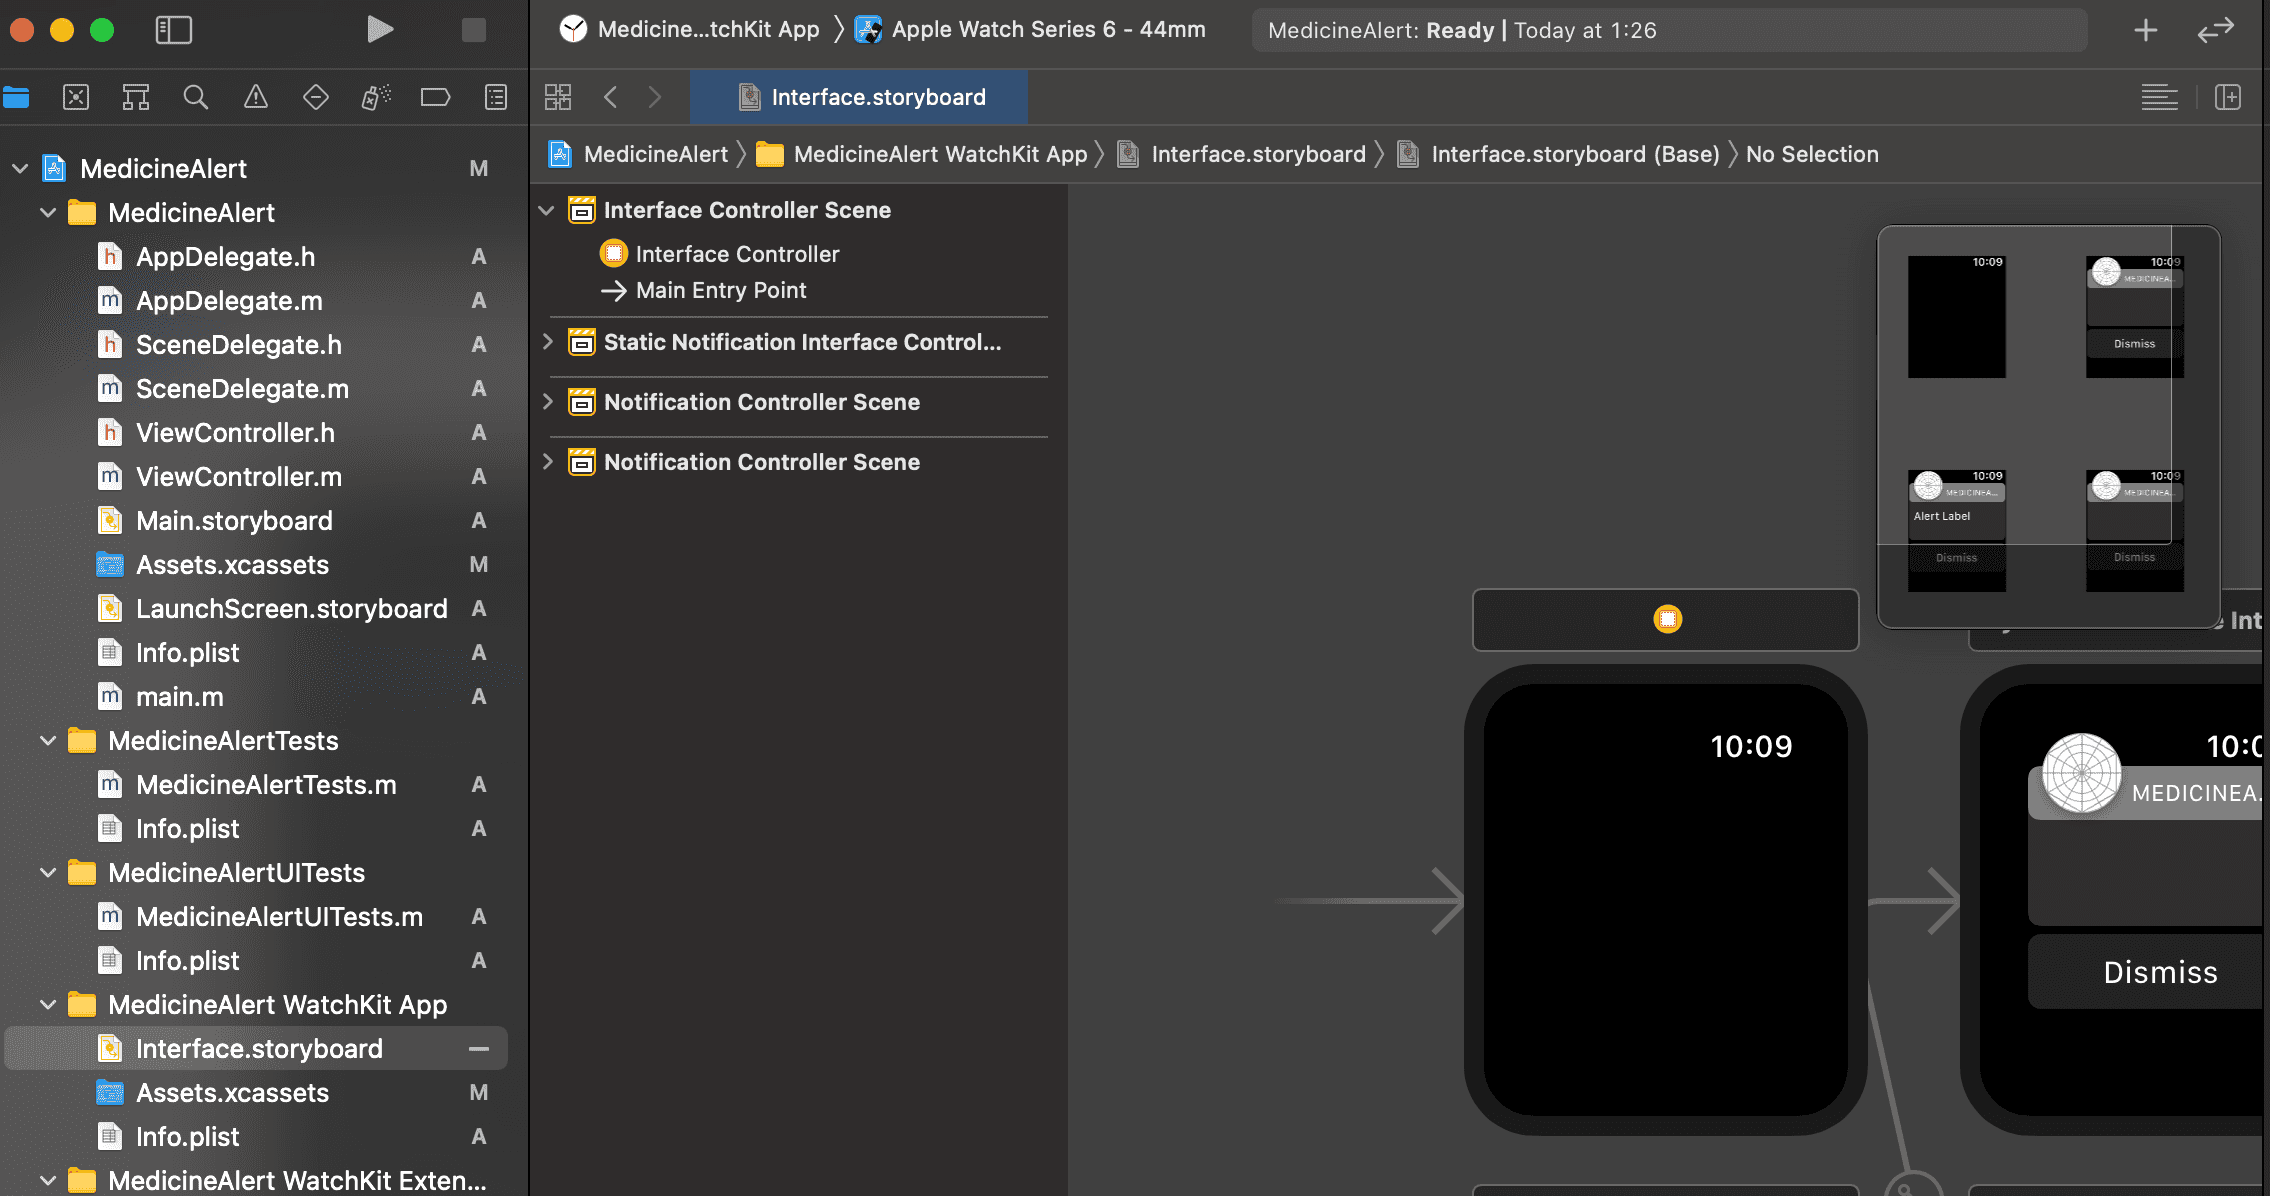Expand Static Notification Interface Controller Scene
Image resolution: width=2270 pixels, height=1196 pixels.
click(547, 342)
